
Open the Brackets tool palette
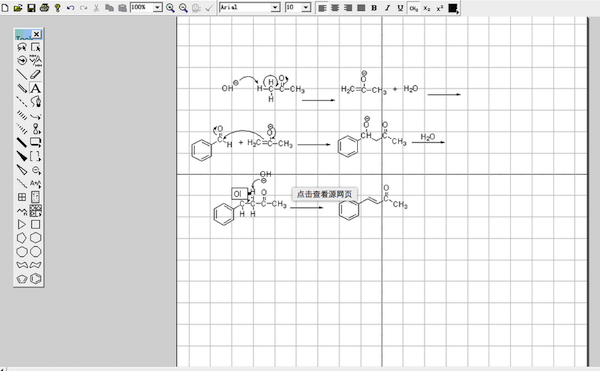36,156
